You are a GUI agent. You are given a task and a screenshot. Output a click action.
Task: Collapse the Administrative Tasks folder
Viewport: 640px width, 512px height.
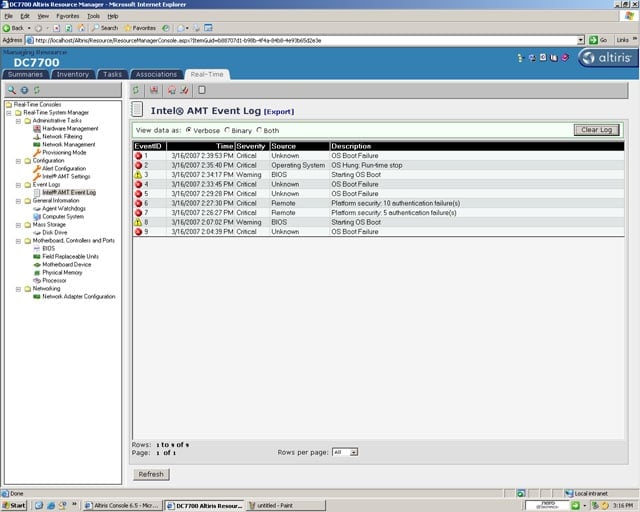point(18,121)
